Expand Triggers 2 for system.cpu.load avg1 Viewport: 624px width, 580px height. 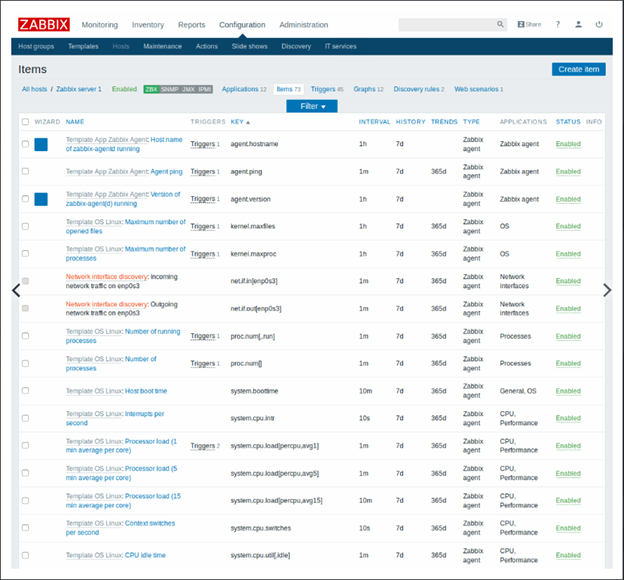[x=203, y=446]
